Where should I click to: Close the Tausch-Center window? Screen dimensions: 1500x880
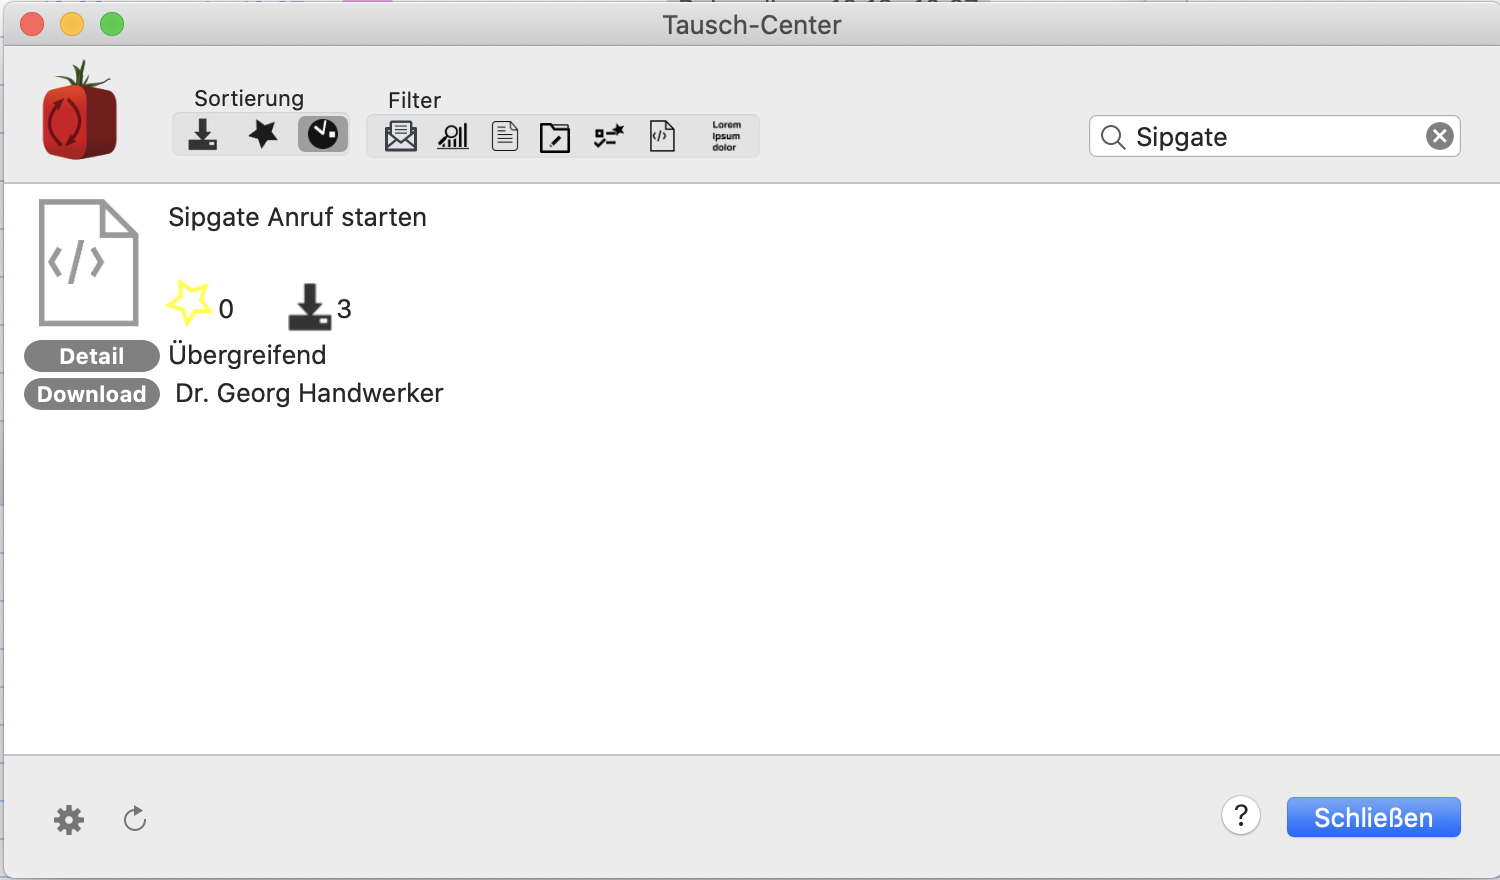tap(32, 24)
